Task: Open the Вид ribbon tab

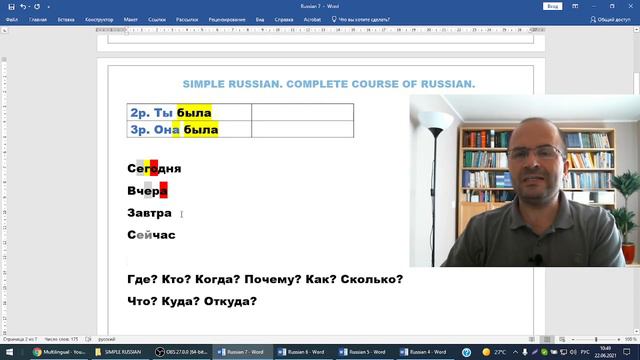Action: 260,20
